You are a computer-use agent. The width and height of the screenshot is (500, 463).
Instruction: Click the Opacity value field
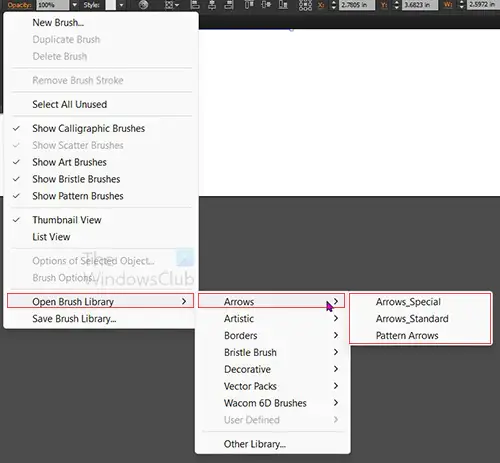click(53, 5)
